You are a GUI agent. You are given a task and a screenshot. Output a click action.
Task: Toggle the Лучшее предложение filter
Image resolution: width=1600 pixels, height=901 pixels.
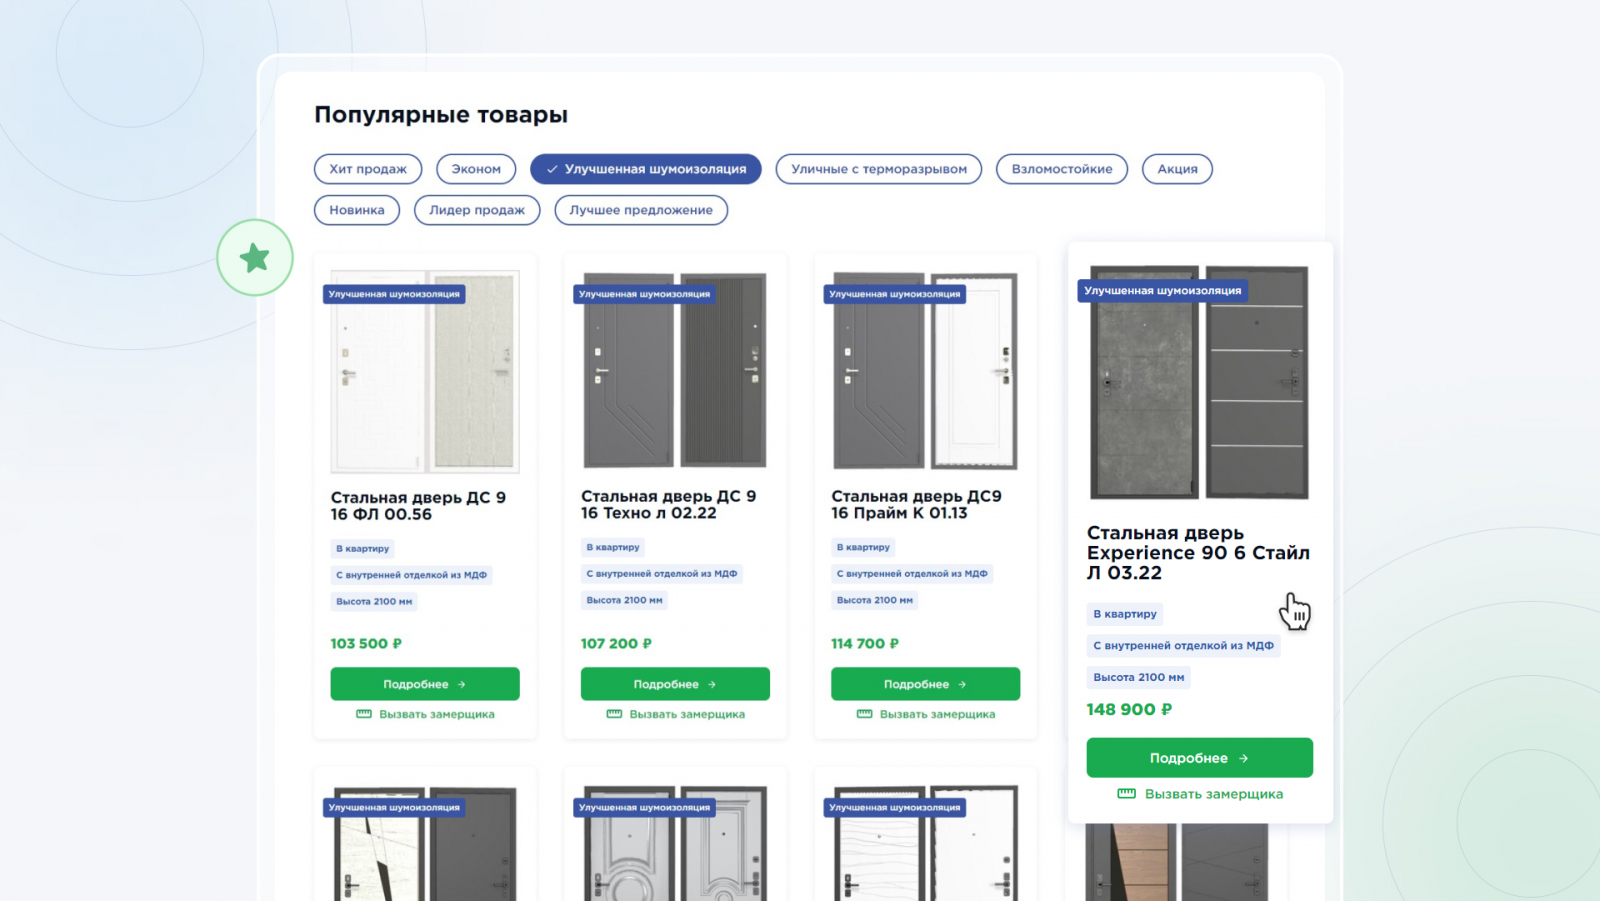coord(641,210)
